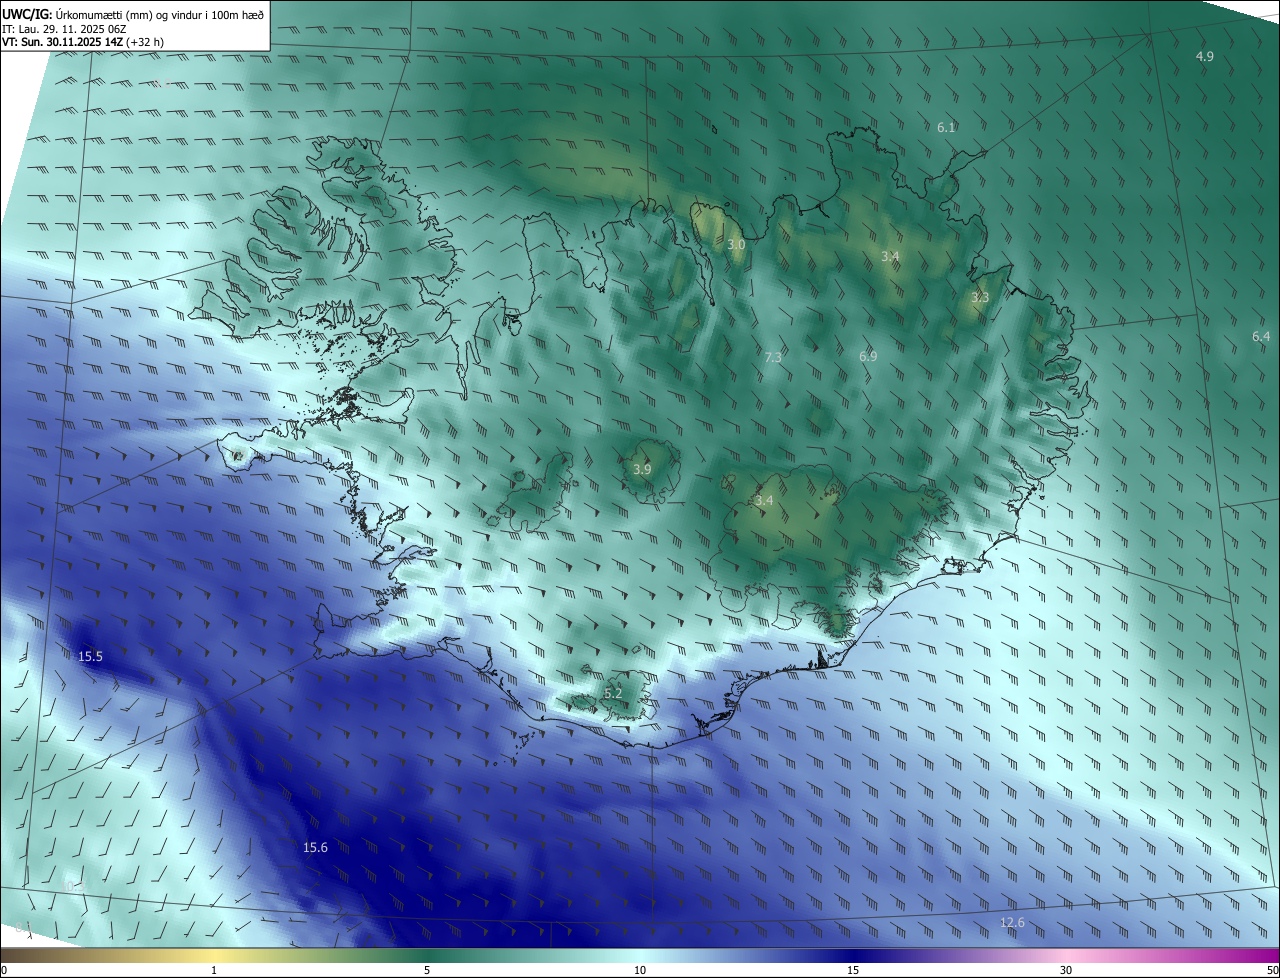Click the 15 tick on the color scale
This screenshot has width=1280, height=978.
(x=853, y=970)
